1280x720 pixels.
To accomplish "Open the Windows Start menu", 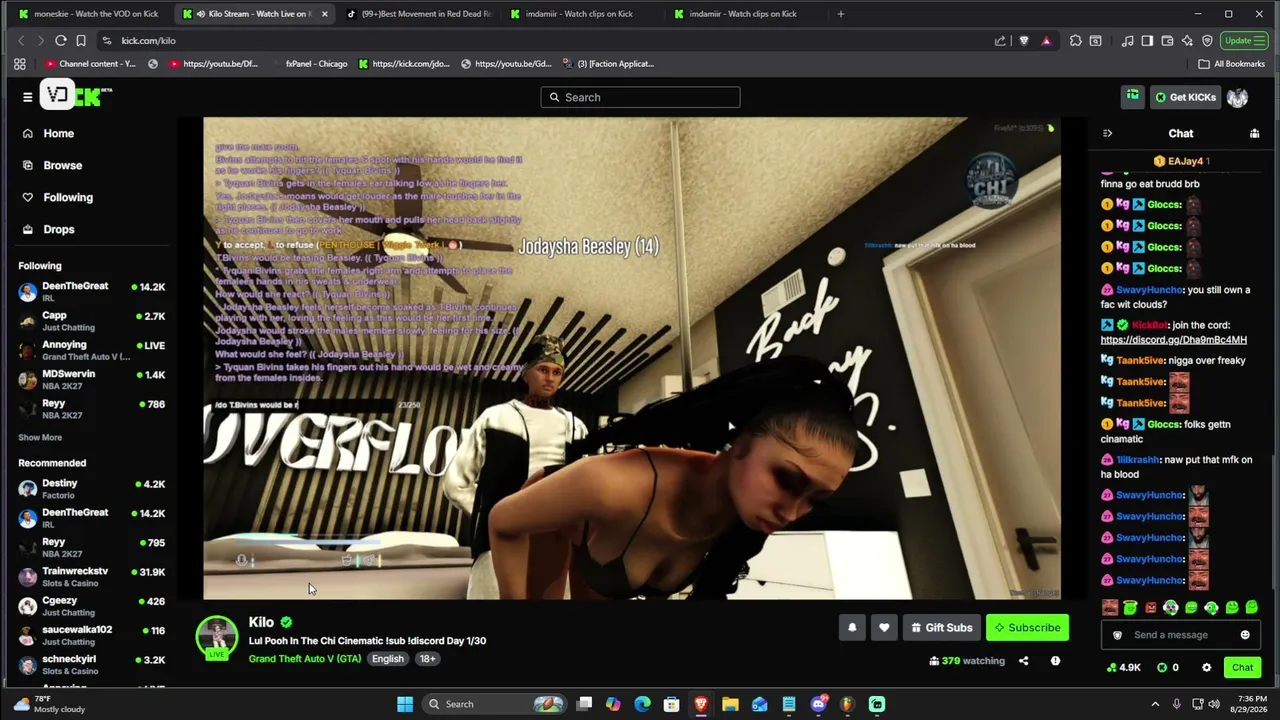I will [405, 704].
